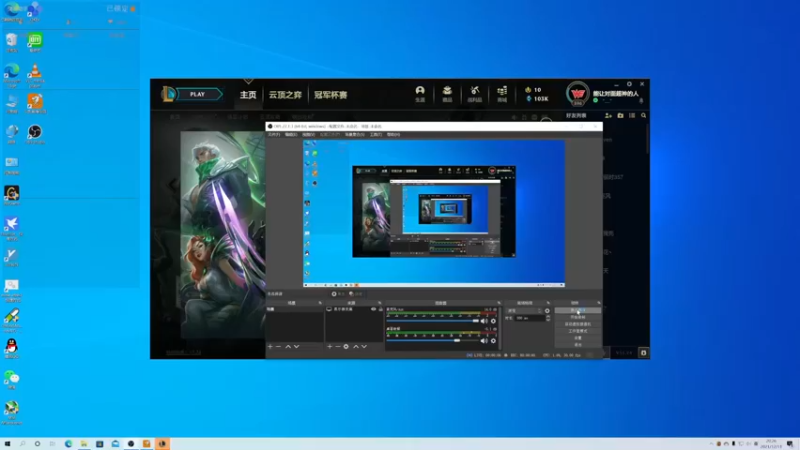Viewport: 800px width, 450px height.
Task: Click the friends list search icon
Action: (643, 116)
